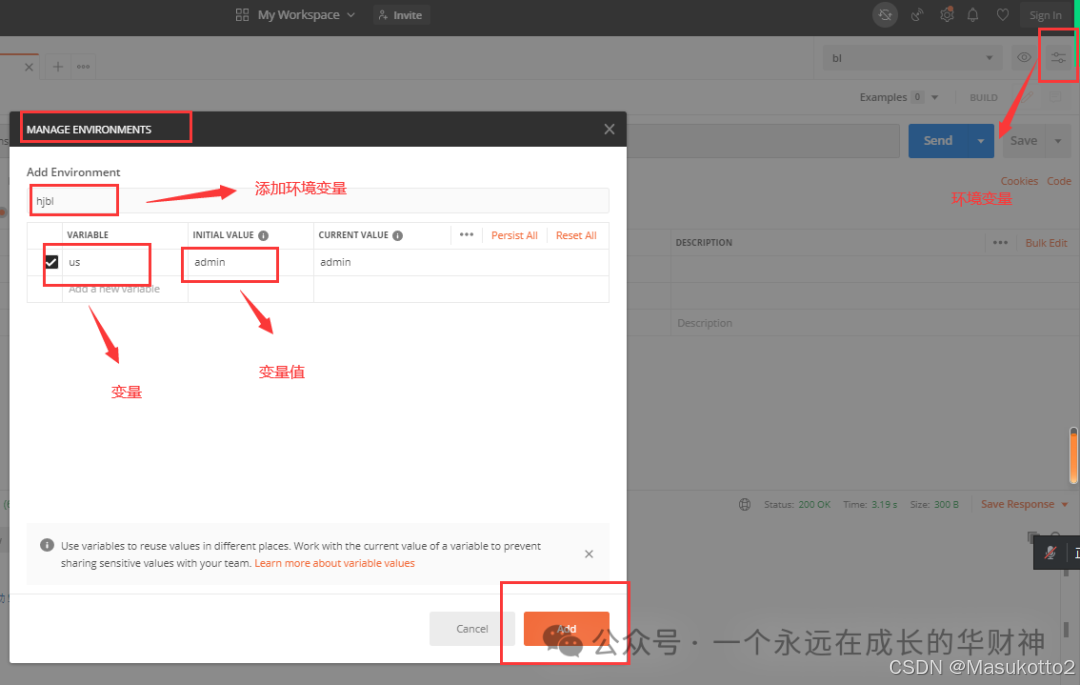The image size is (1080, 685).
Task: Show Initial Value info icon
Action: tap(263, 235)
